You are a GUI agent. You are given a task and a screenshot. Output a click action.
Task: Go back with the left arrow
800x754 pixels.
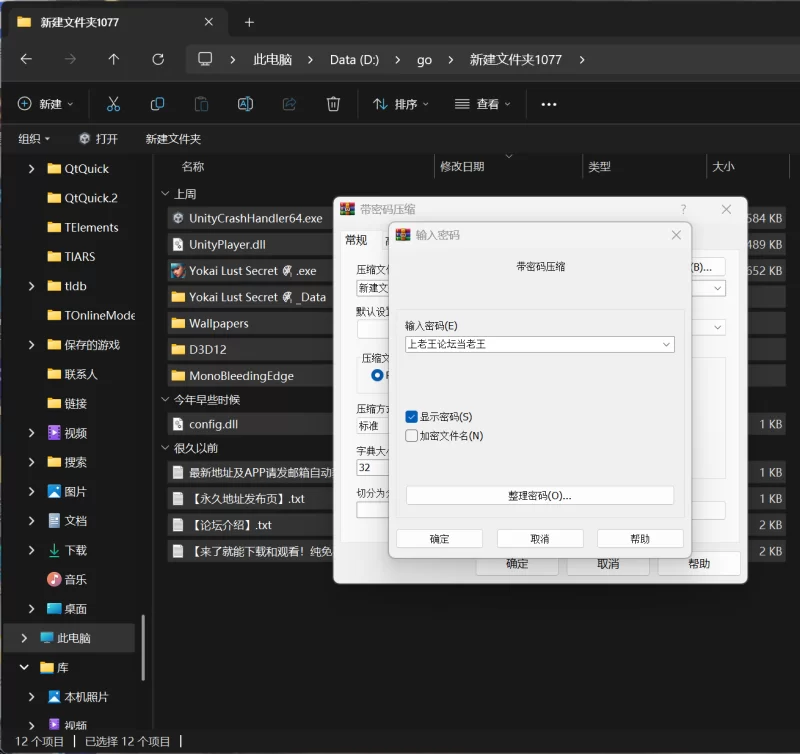27,59
